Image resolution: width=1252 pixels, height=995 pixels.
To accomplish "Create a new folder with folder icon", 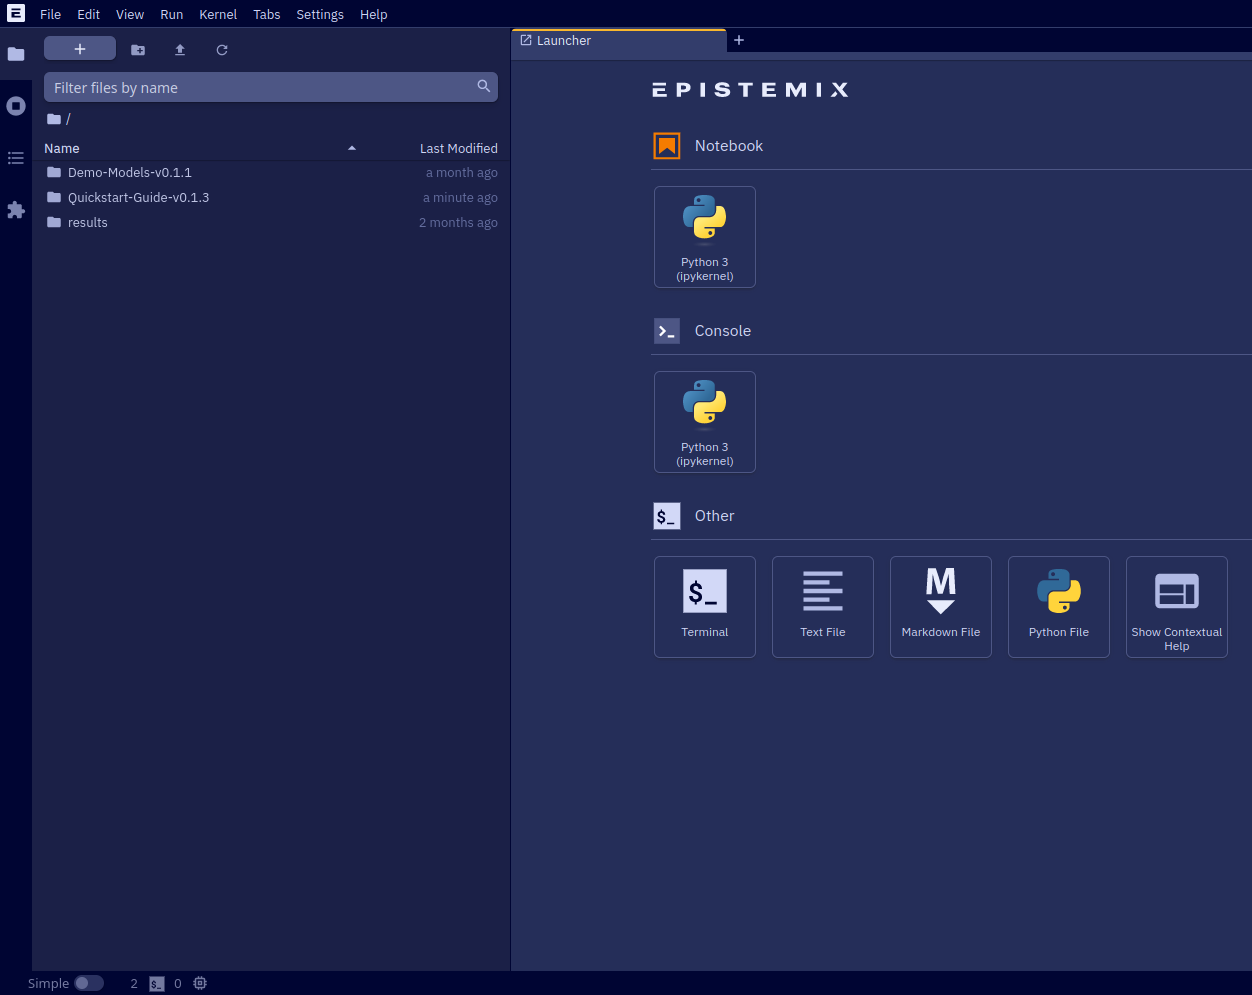I will point(138,50).
